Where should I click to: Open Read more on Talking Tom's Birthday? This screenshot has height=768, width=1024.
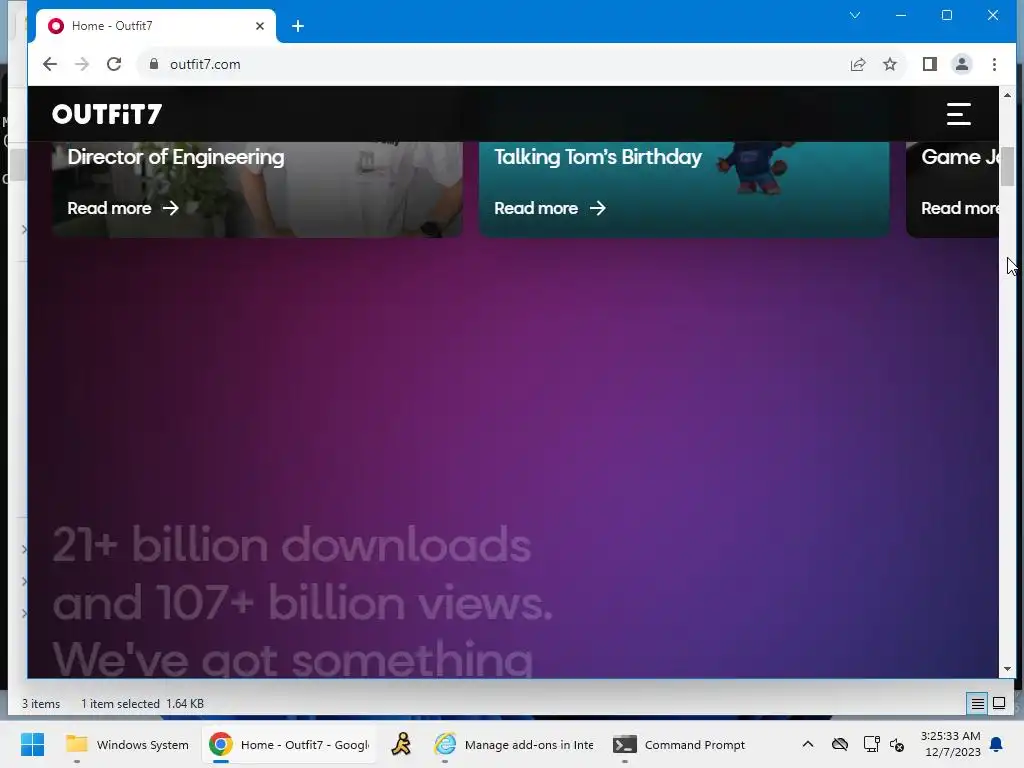pos(550,208)
